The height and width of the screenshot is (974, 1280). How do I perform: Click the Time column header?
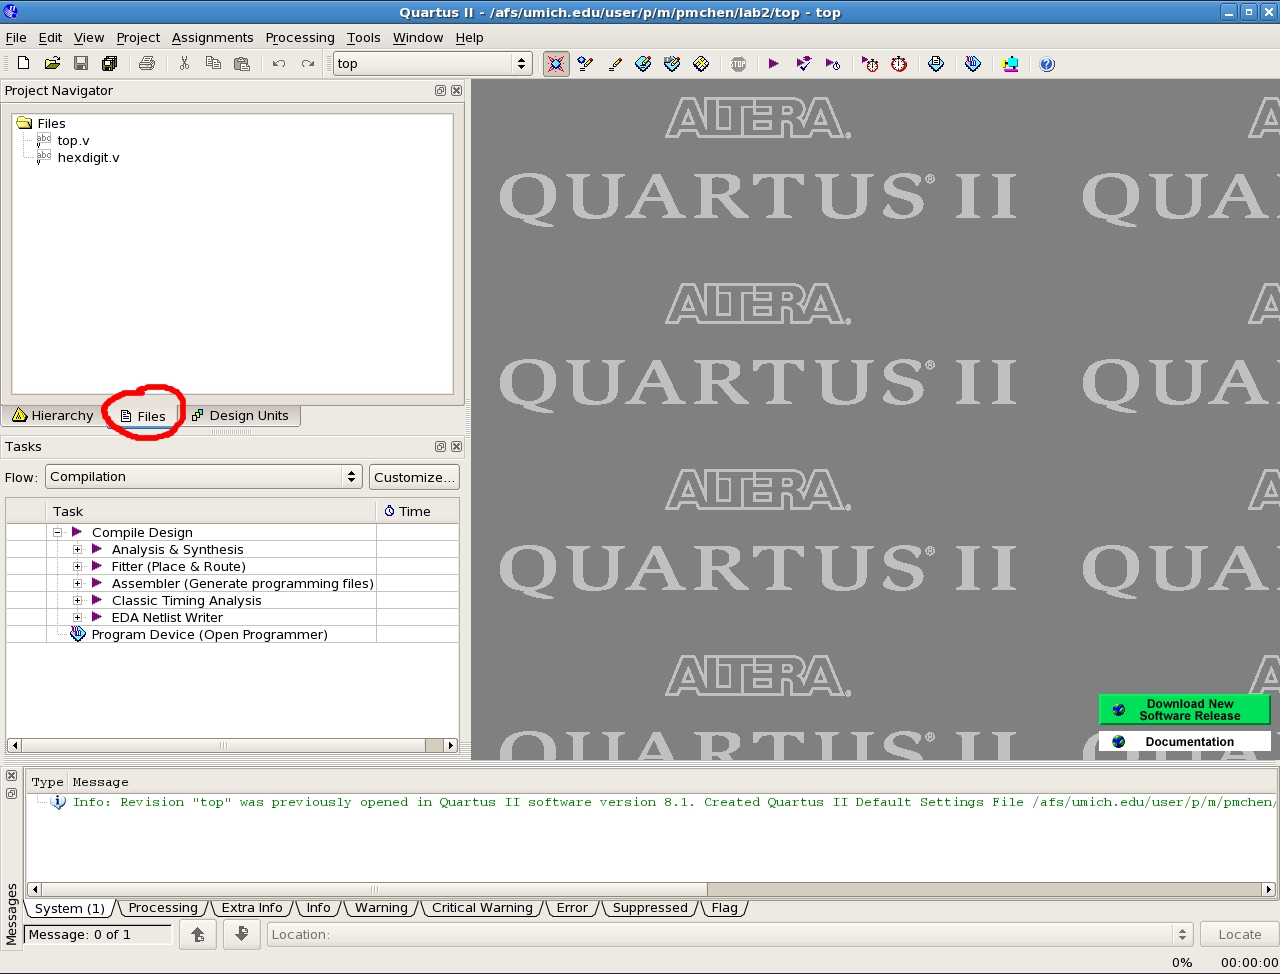(417, 511)
